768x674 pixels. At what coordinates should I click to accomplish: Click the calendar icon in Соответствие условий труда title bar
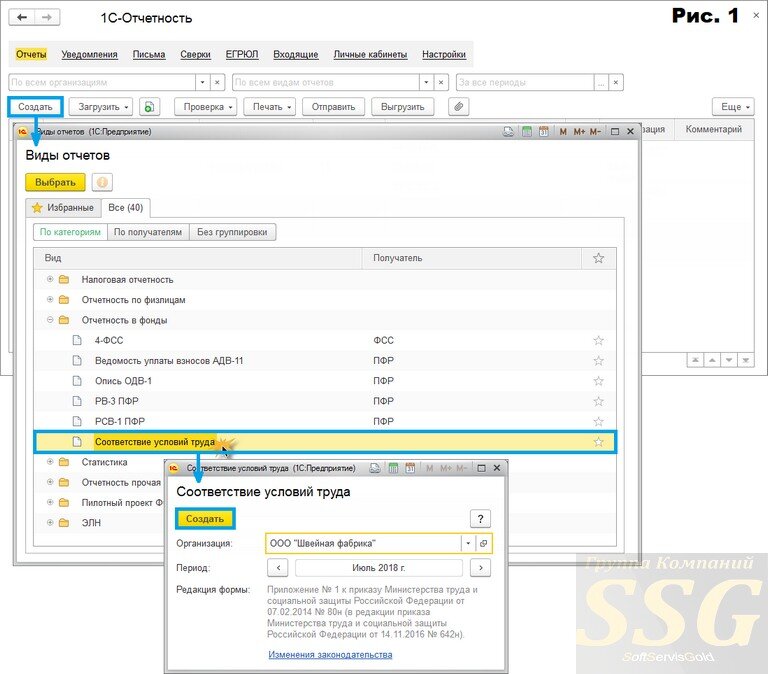[x=410, y=468]
